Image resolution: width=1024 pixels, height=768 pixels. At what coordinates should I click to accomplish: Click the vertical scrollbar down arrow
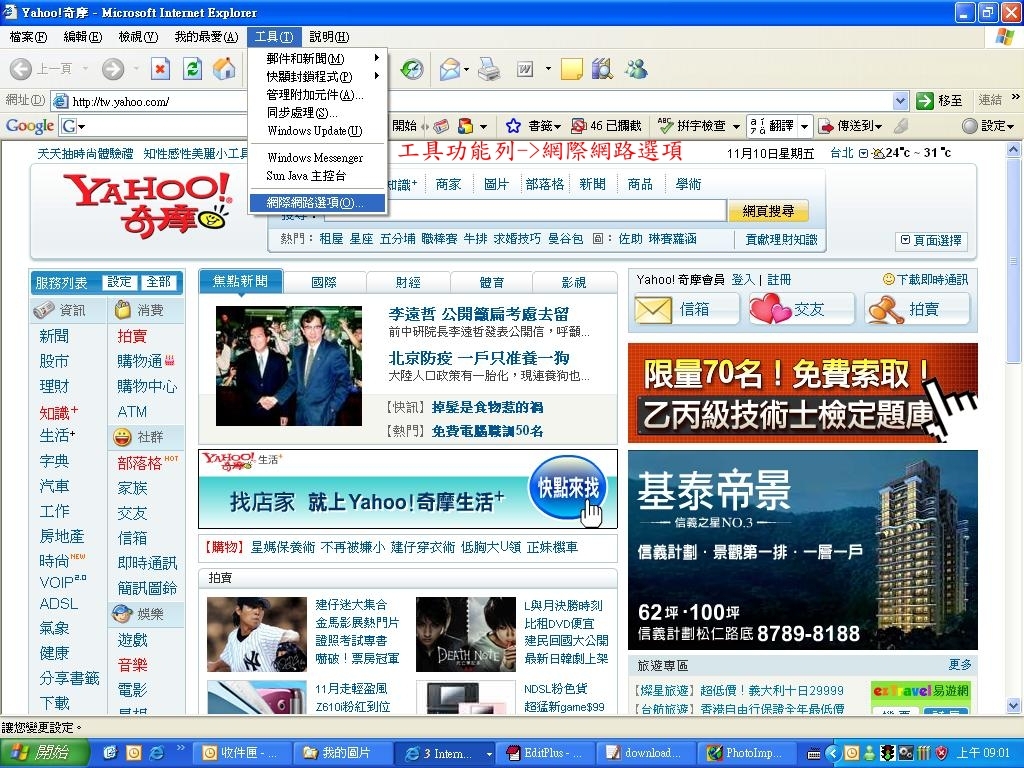coord(1014,705)
